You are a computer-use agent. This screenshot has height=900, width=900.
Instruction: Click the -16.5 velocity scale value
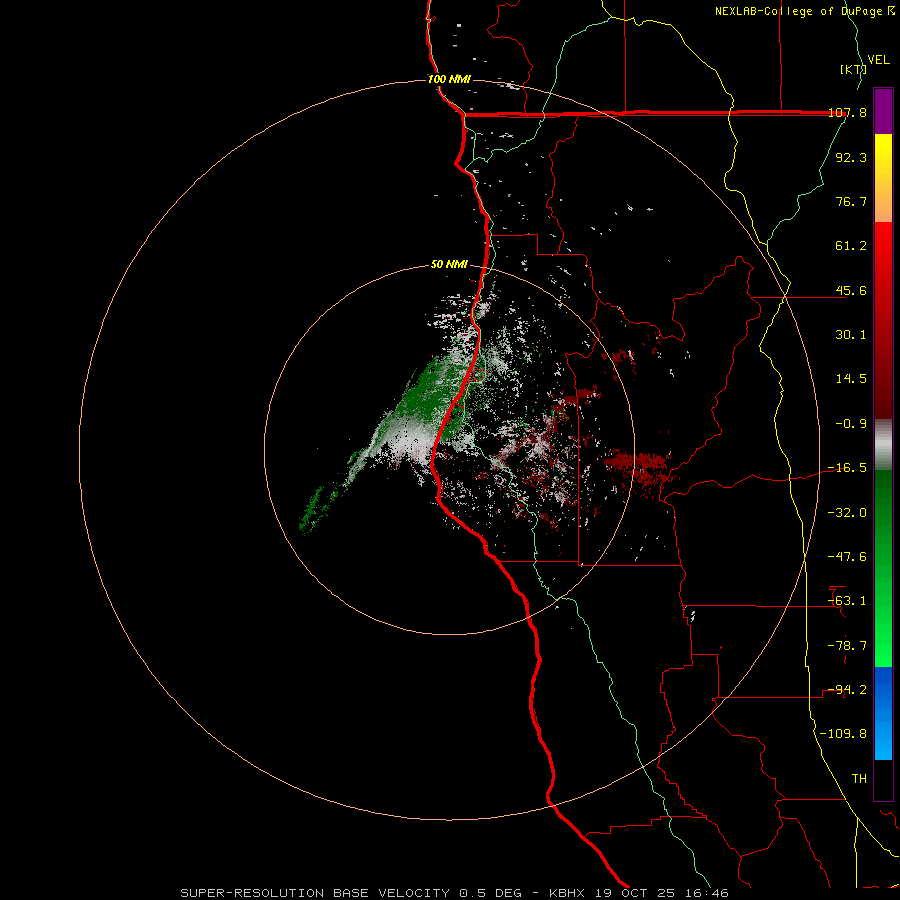(847, 468)
